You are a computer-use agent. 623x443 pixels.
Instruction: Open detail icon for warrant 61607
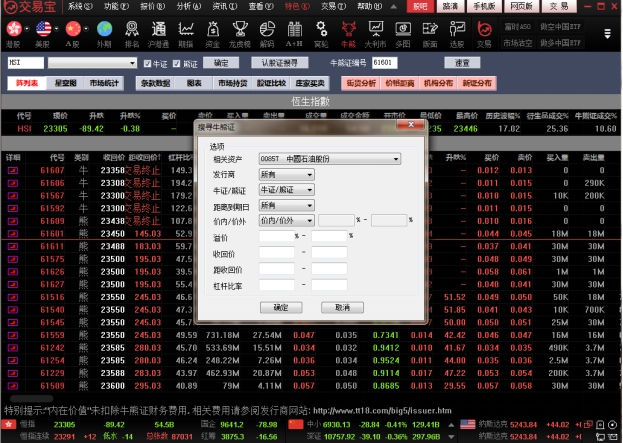14,171
